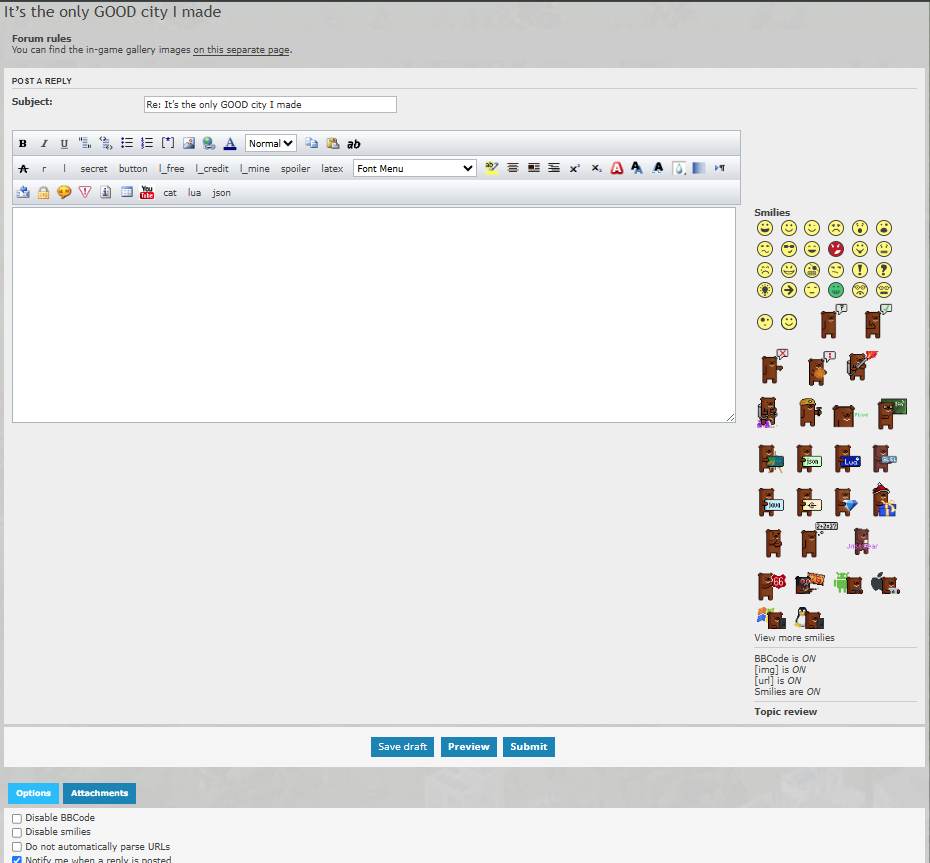Click the Topic review heading
Viewport: 930px width, 863px height.
(x=785, y=712)
